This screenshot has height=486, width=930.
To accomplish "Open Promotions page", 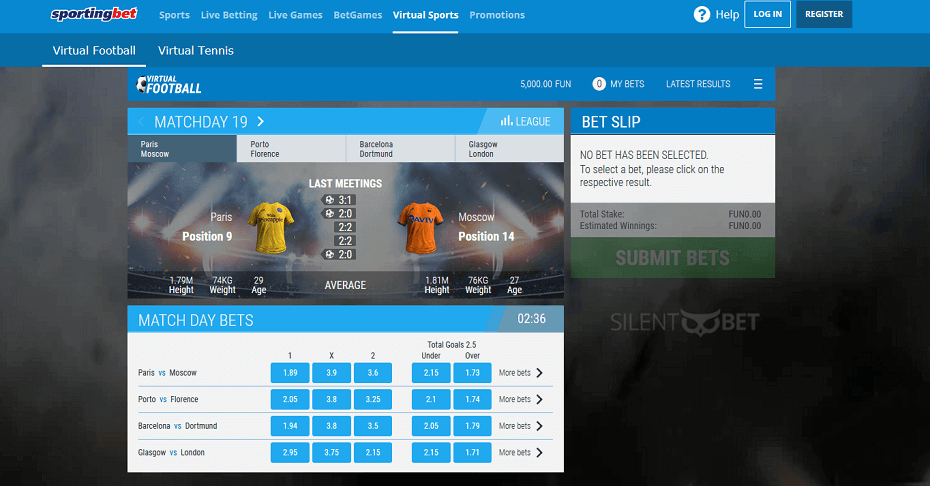I will (x=497, y=15).
